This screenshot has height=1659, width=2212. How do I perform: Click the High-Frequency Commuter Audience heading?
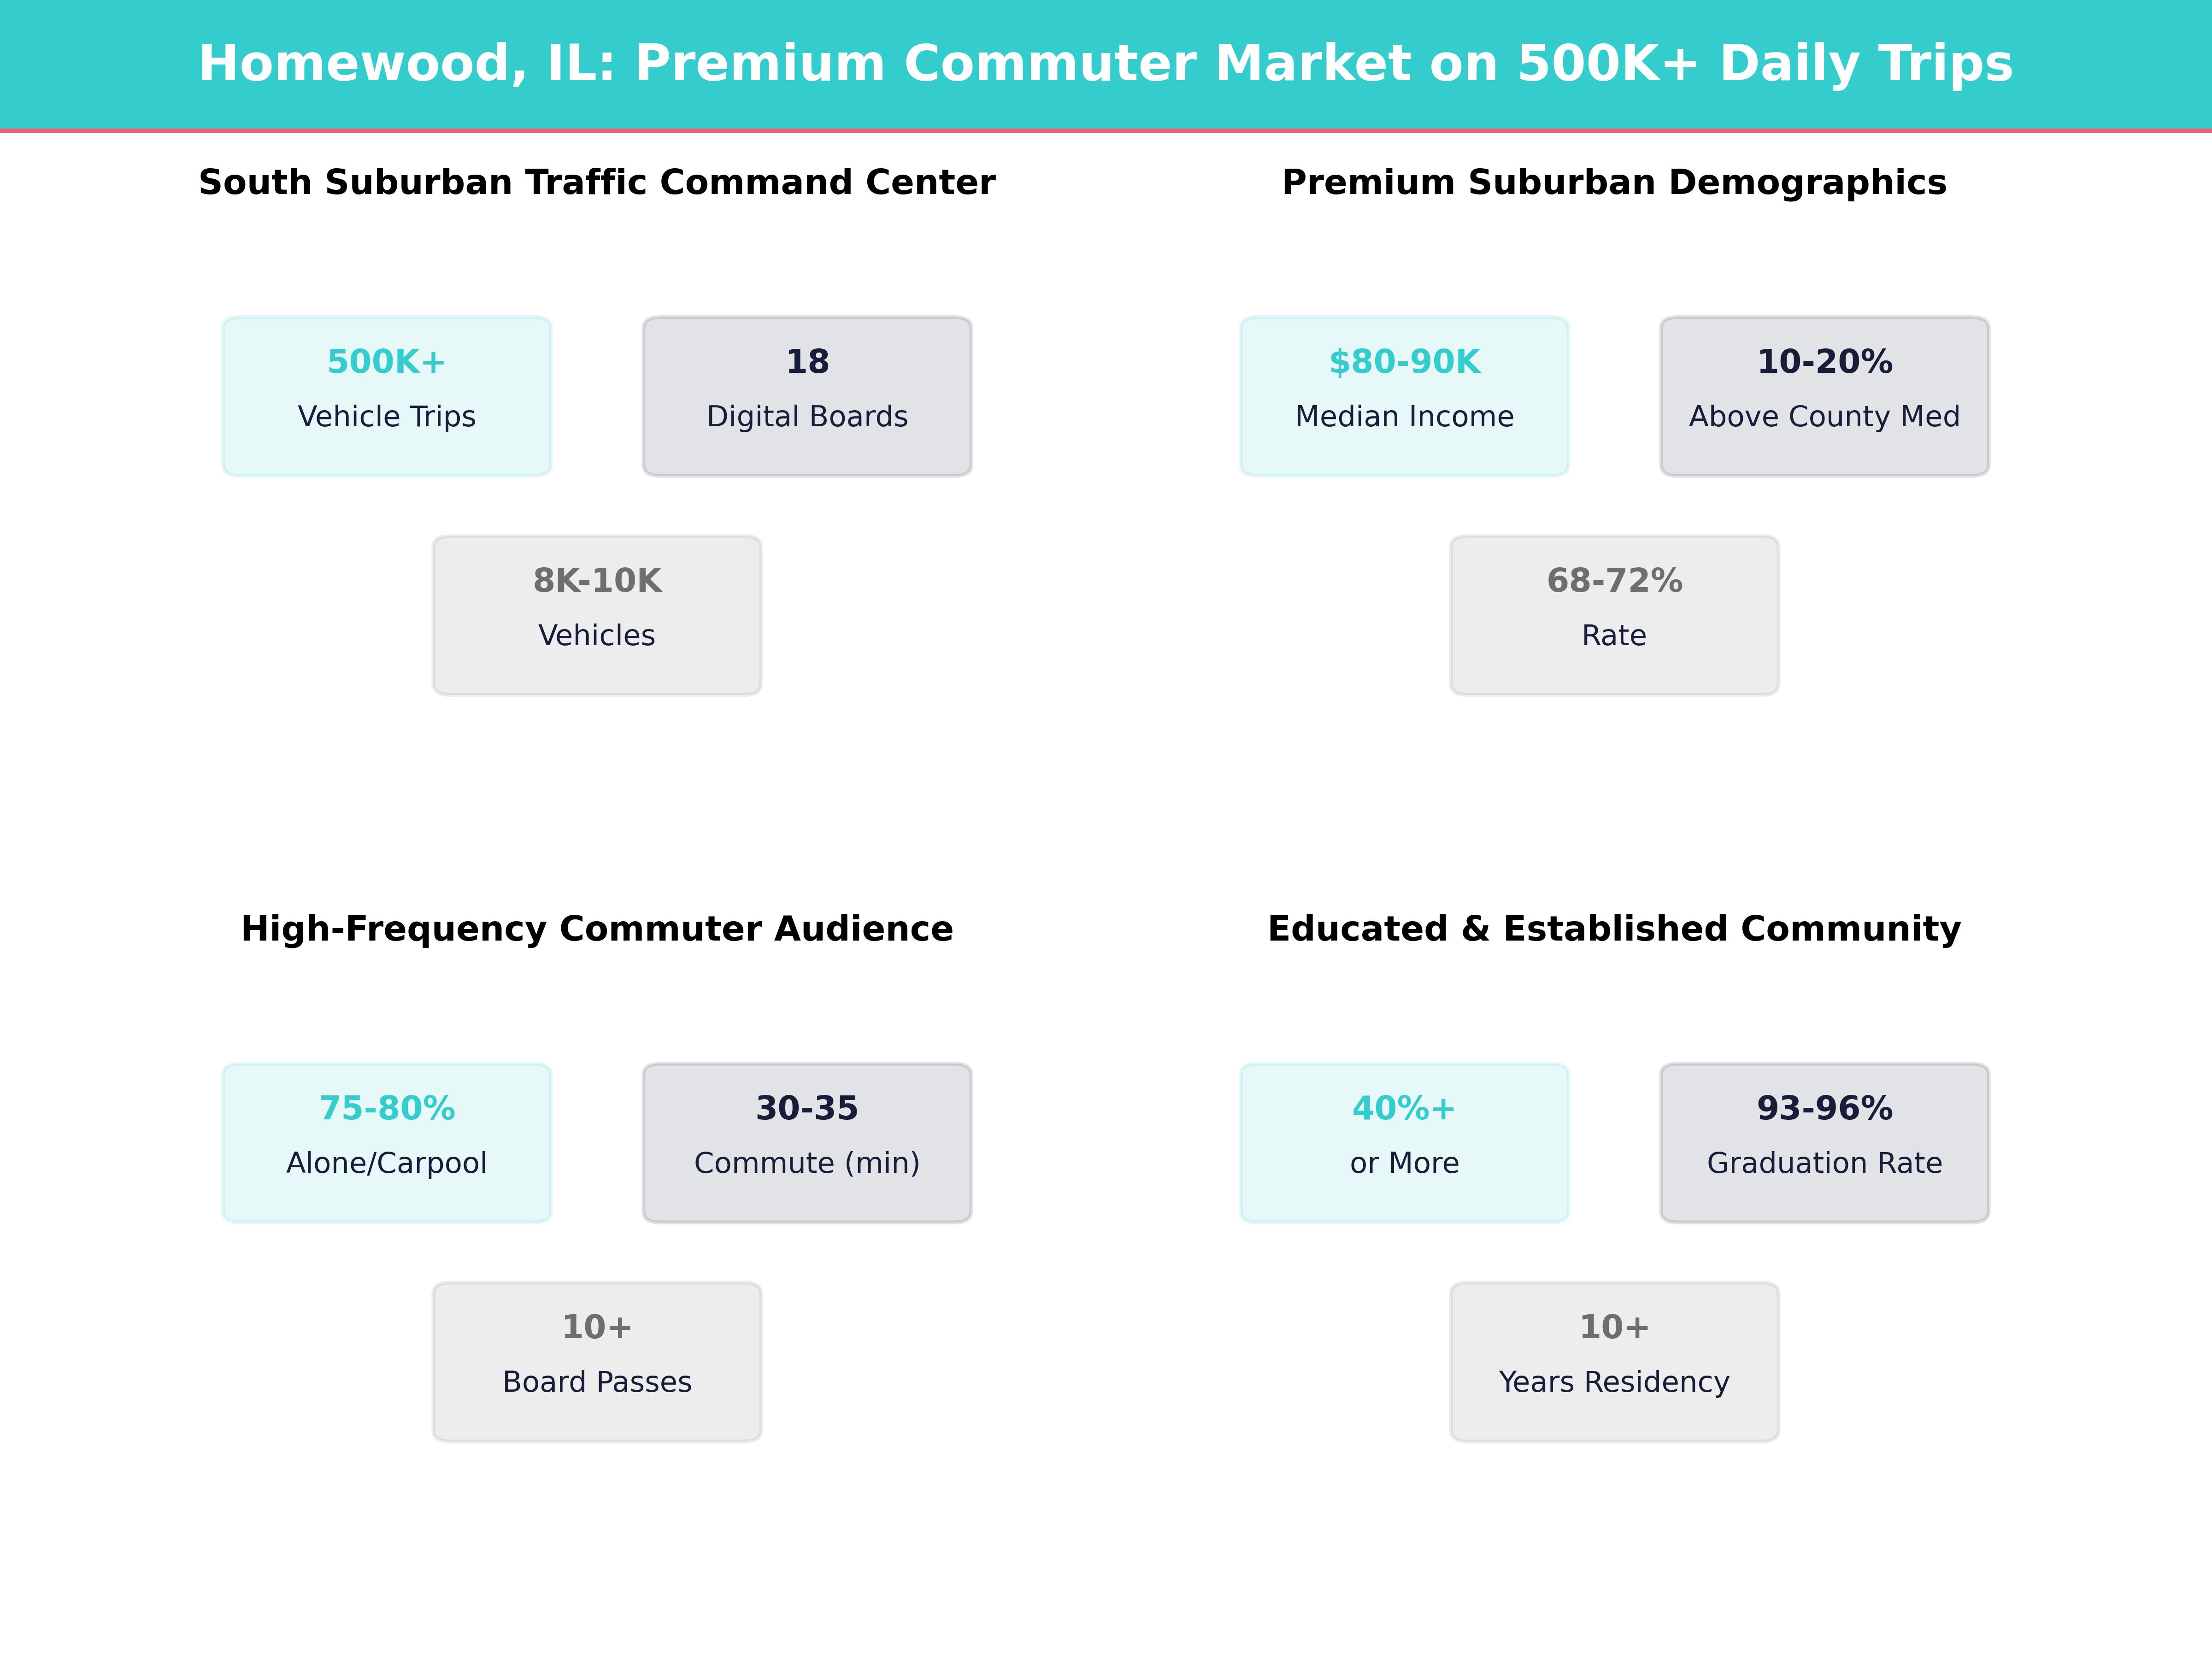pos(597,929)
